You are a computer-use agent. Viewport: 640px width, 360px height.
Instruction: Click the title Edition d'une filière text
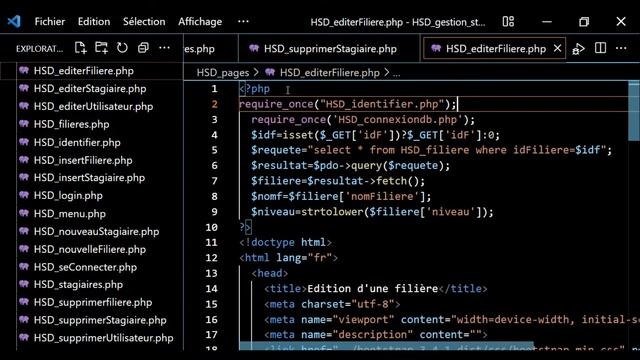pyautogui.click(x=373, y=289)
